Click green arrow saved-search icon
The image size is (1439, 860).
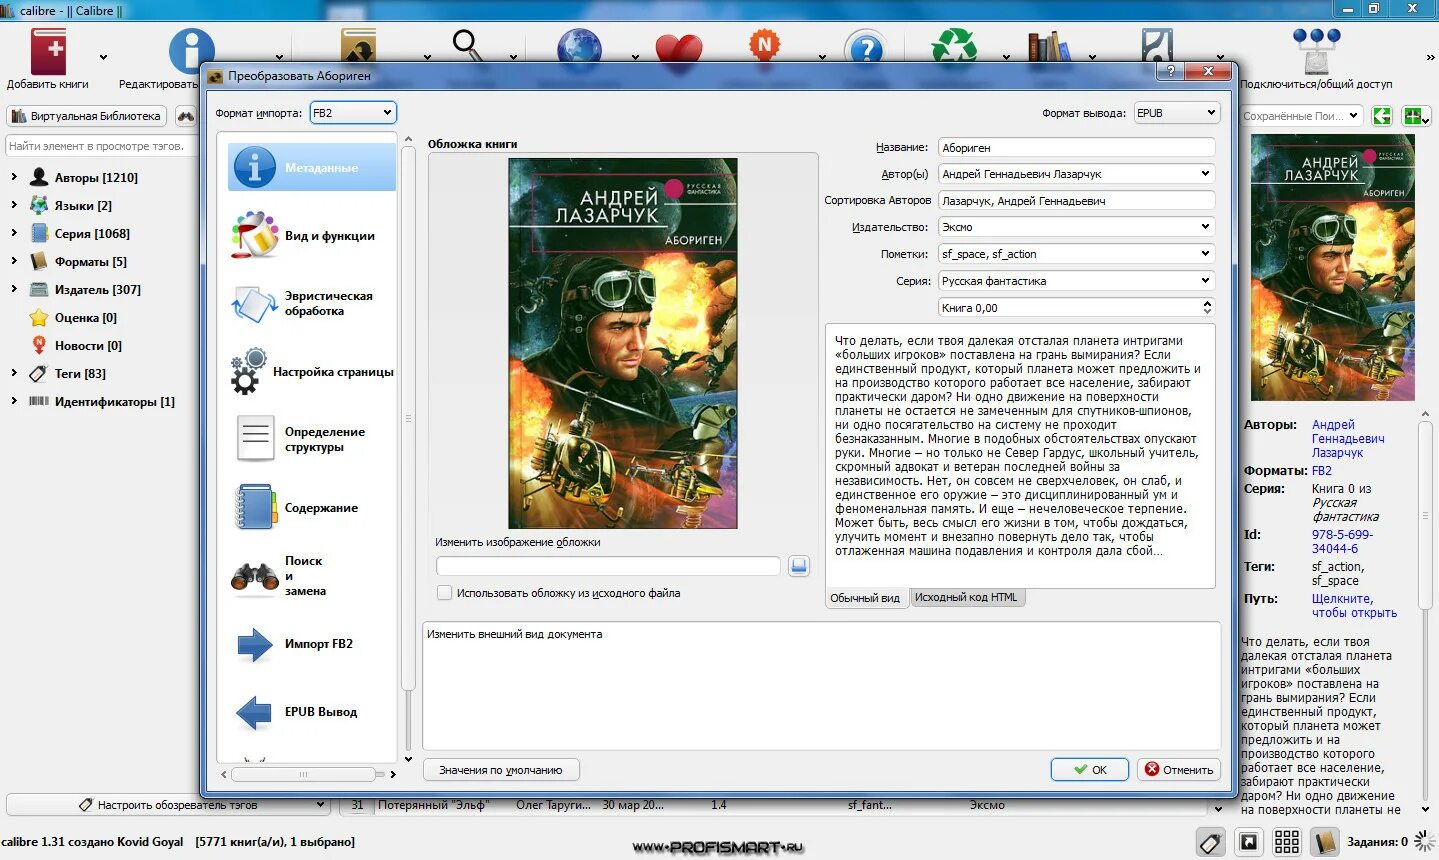point(1382,116)
